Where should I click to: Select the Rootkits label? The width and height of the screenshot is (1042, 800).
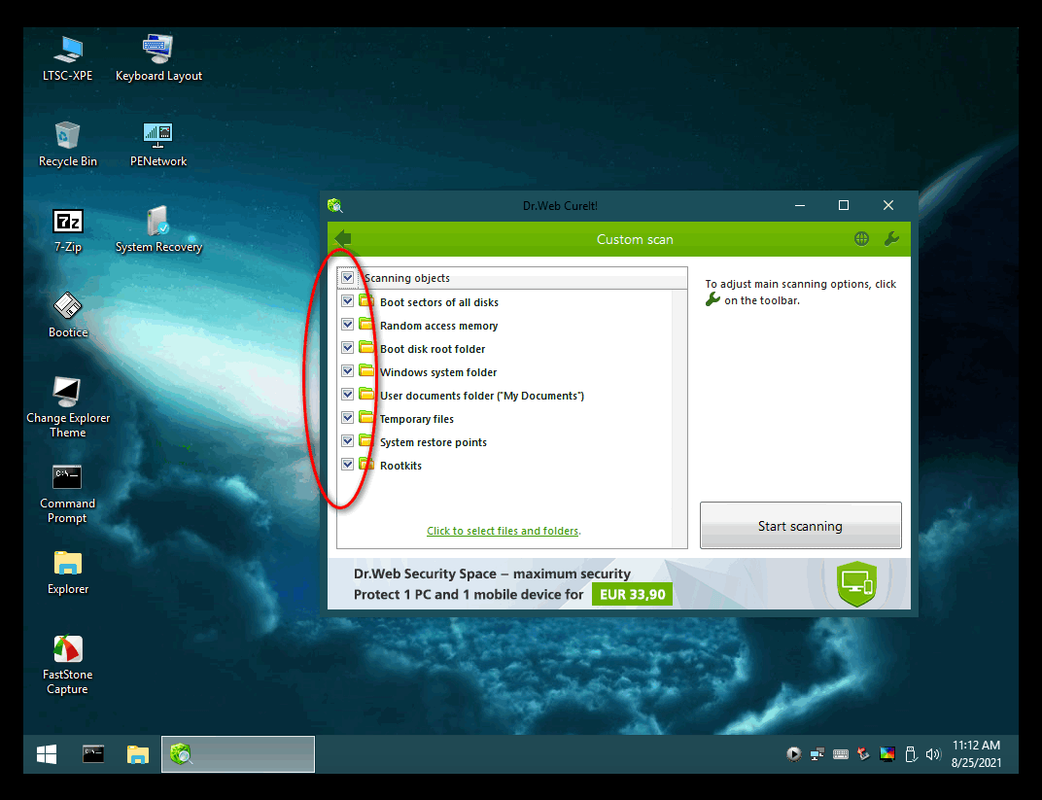tap(401, 465)
